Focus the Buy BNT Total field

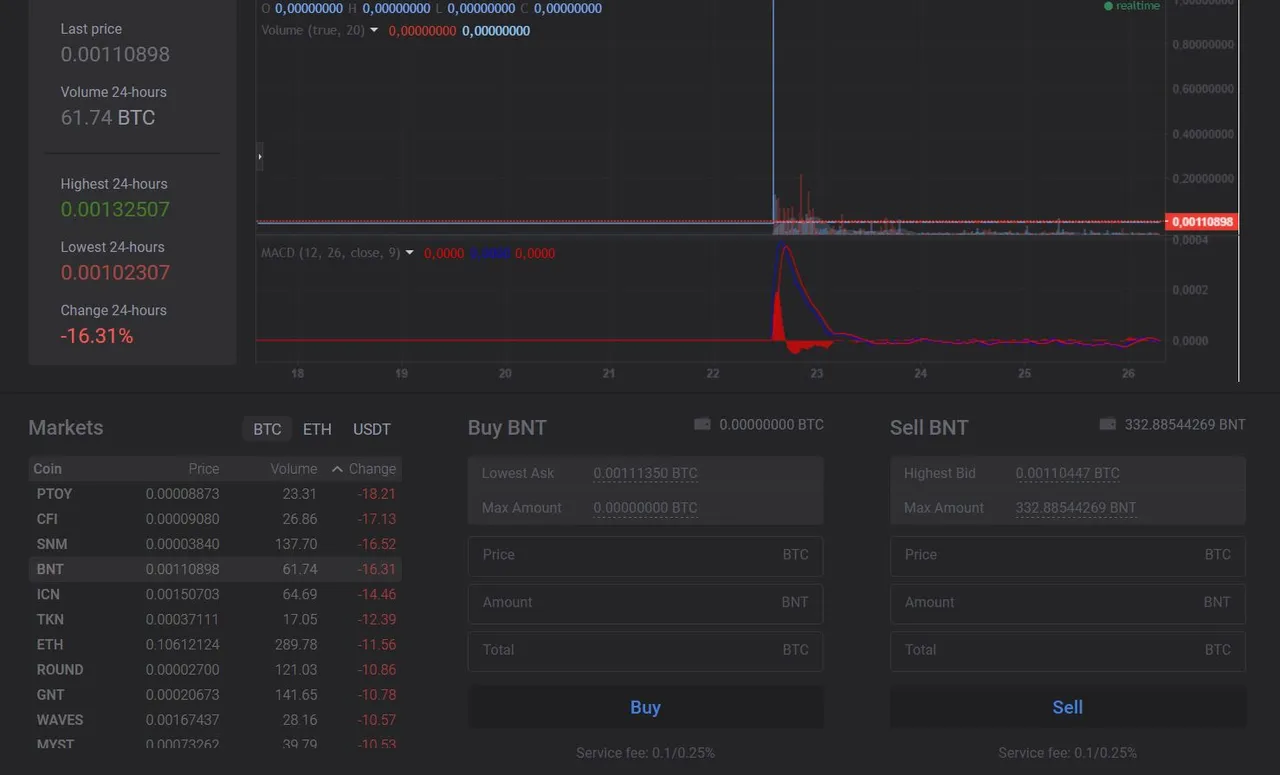click(x=645, y=650)
